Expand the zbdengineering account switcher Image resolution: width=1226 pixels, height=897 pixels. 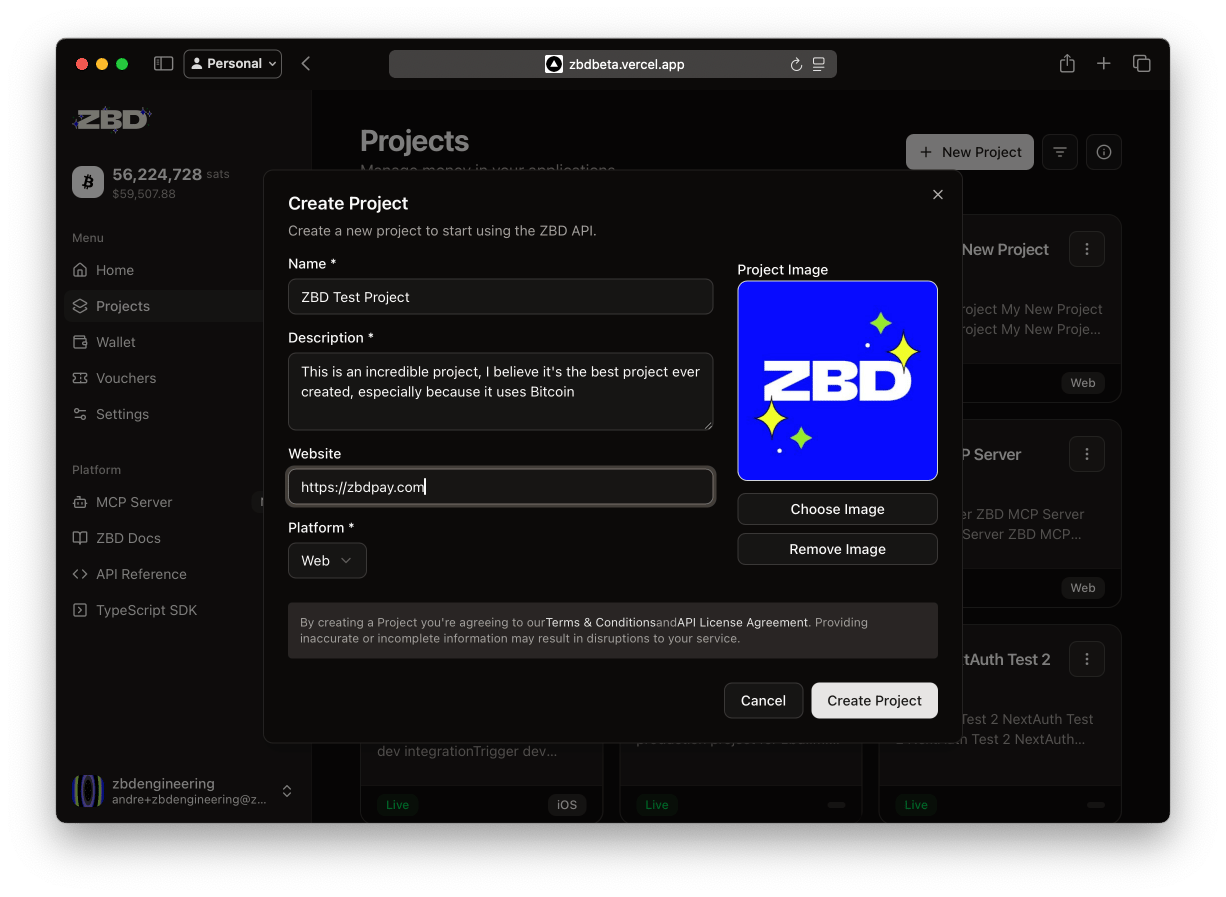coord(287,791)
